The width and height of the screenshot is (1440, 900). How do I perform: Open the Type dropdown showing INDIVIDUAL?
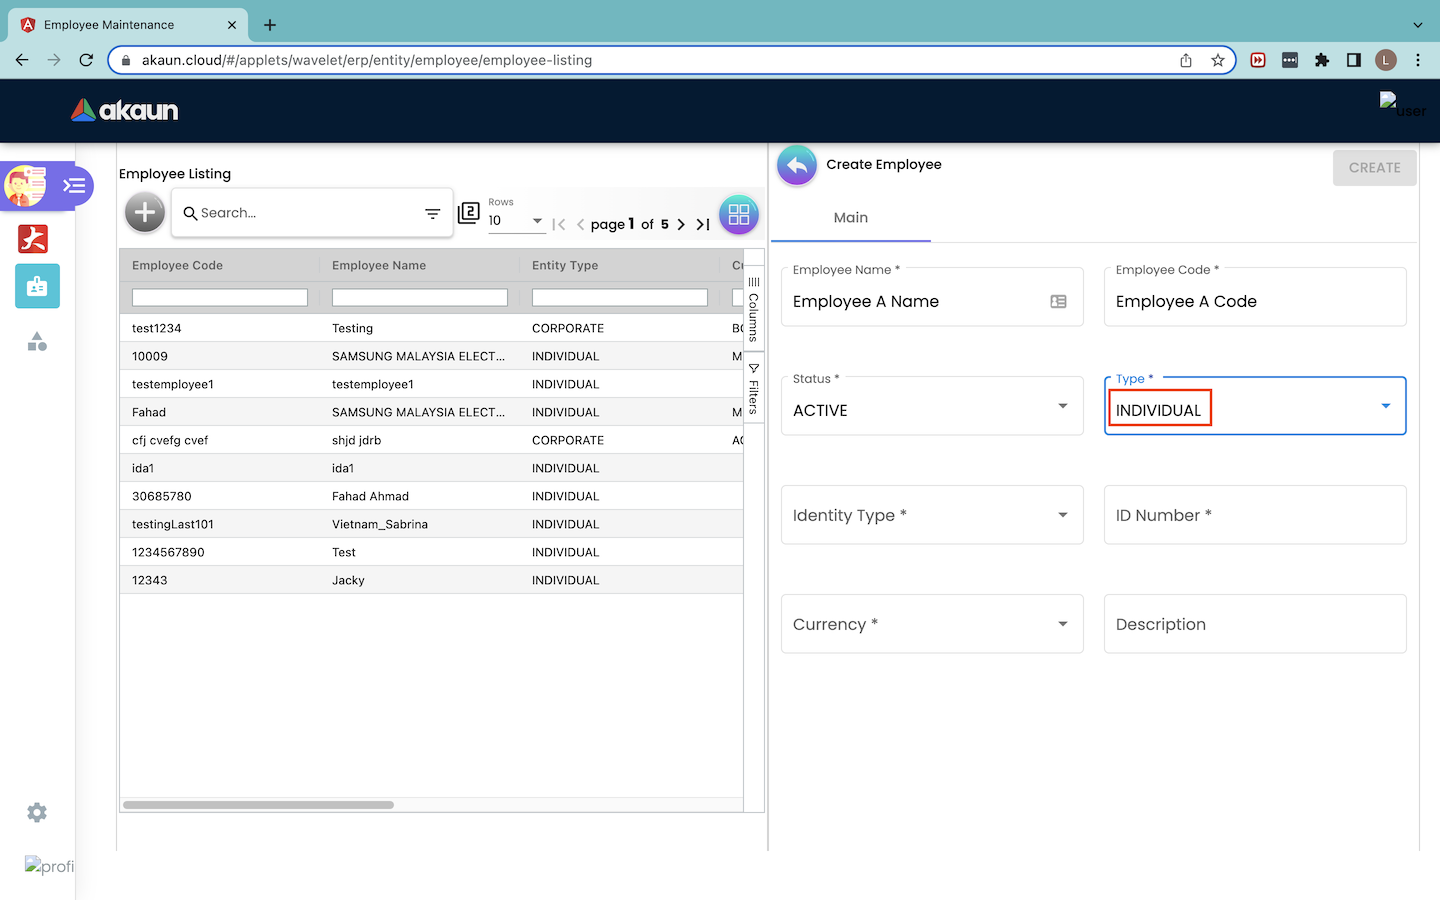(1385, 406)
